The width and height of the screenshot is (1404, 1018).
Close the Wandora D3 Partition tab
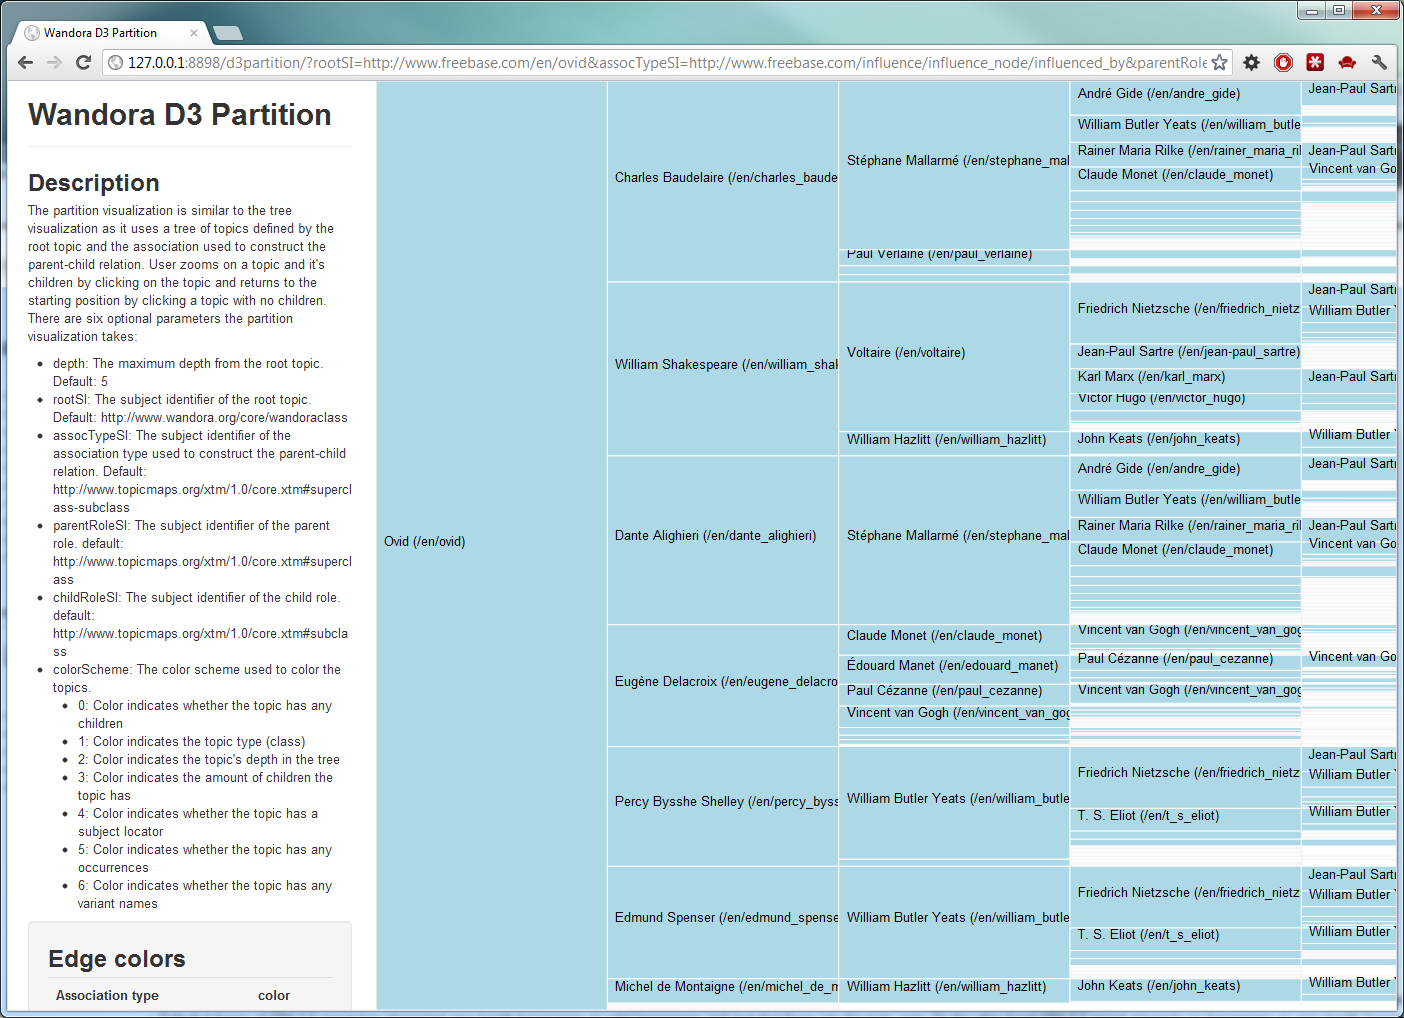pyautogui.click(x=194, y=33)
